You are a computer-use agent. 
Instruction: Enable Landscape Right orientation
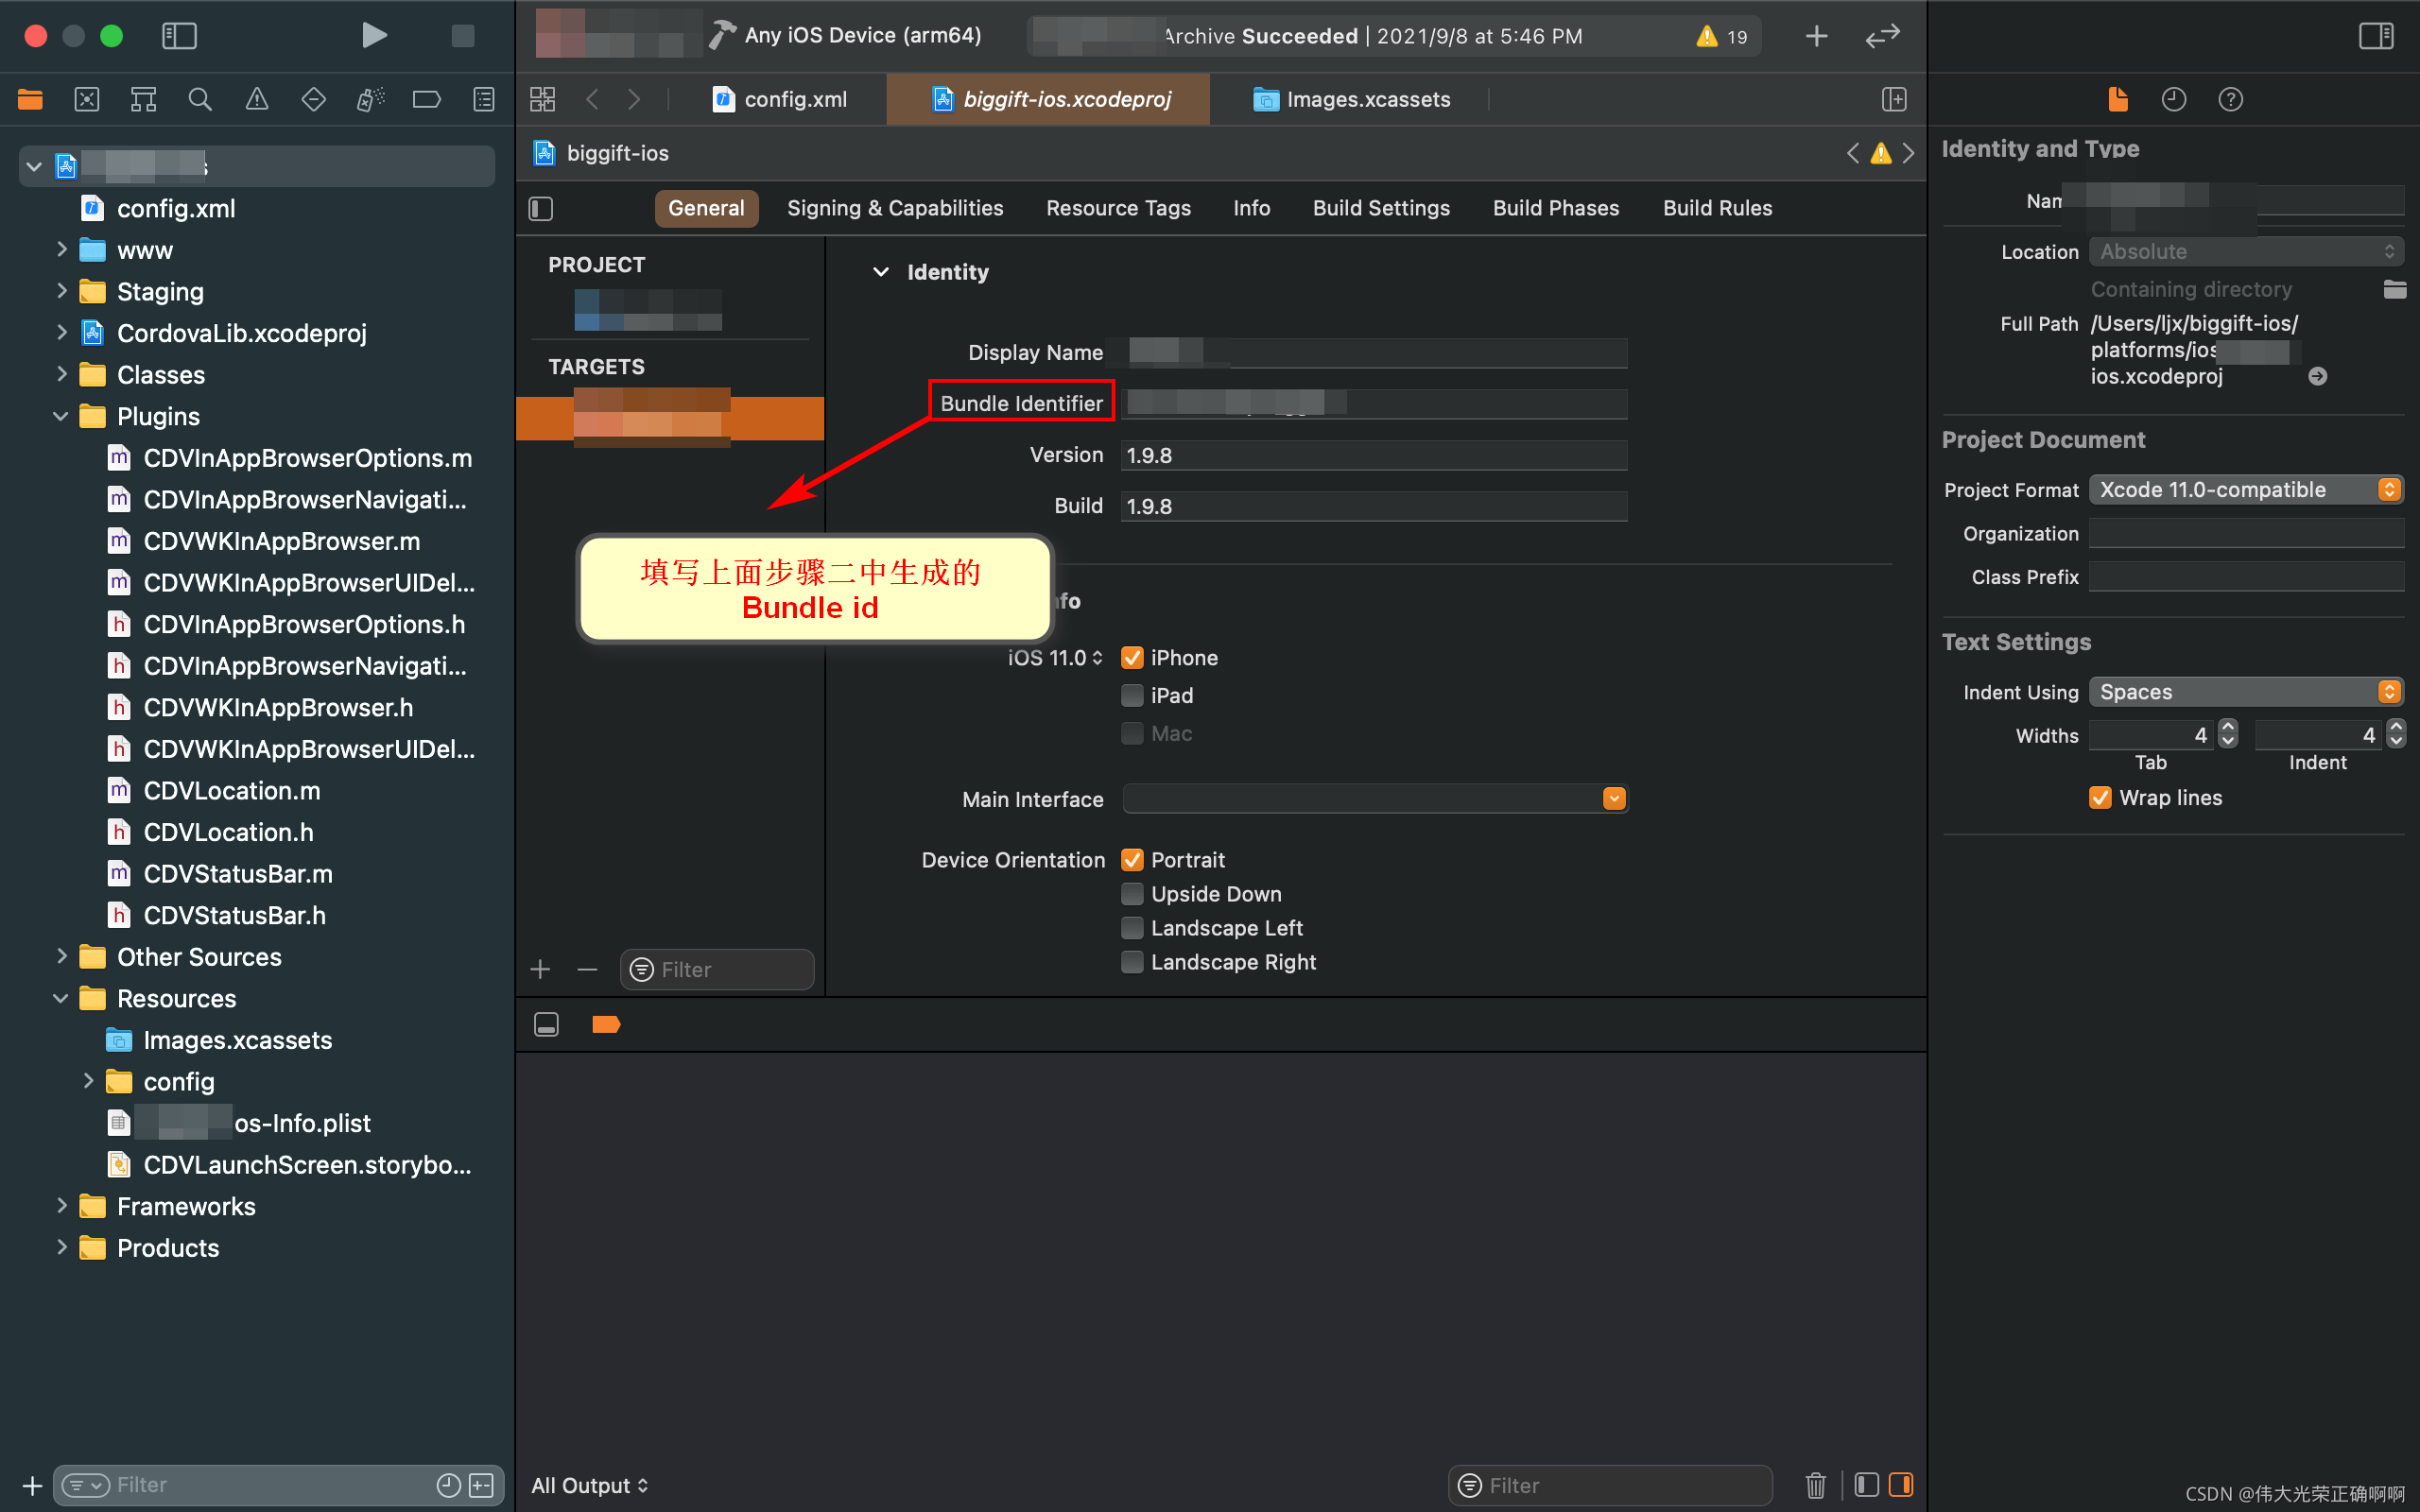coord(1132,961)
